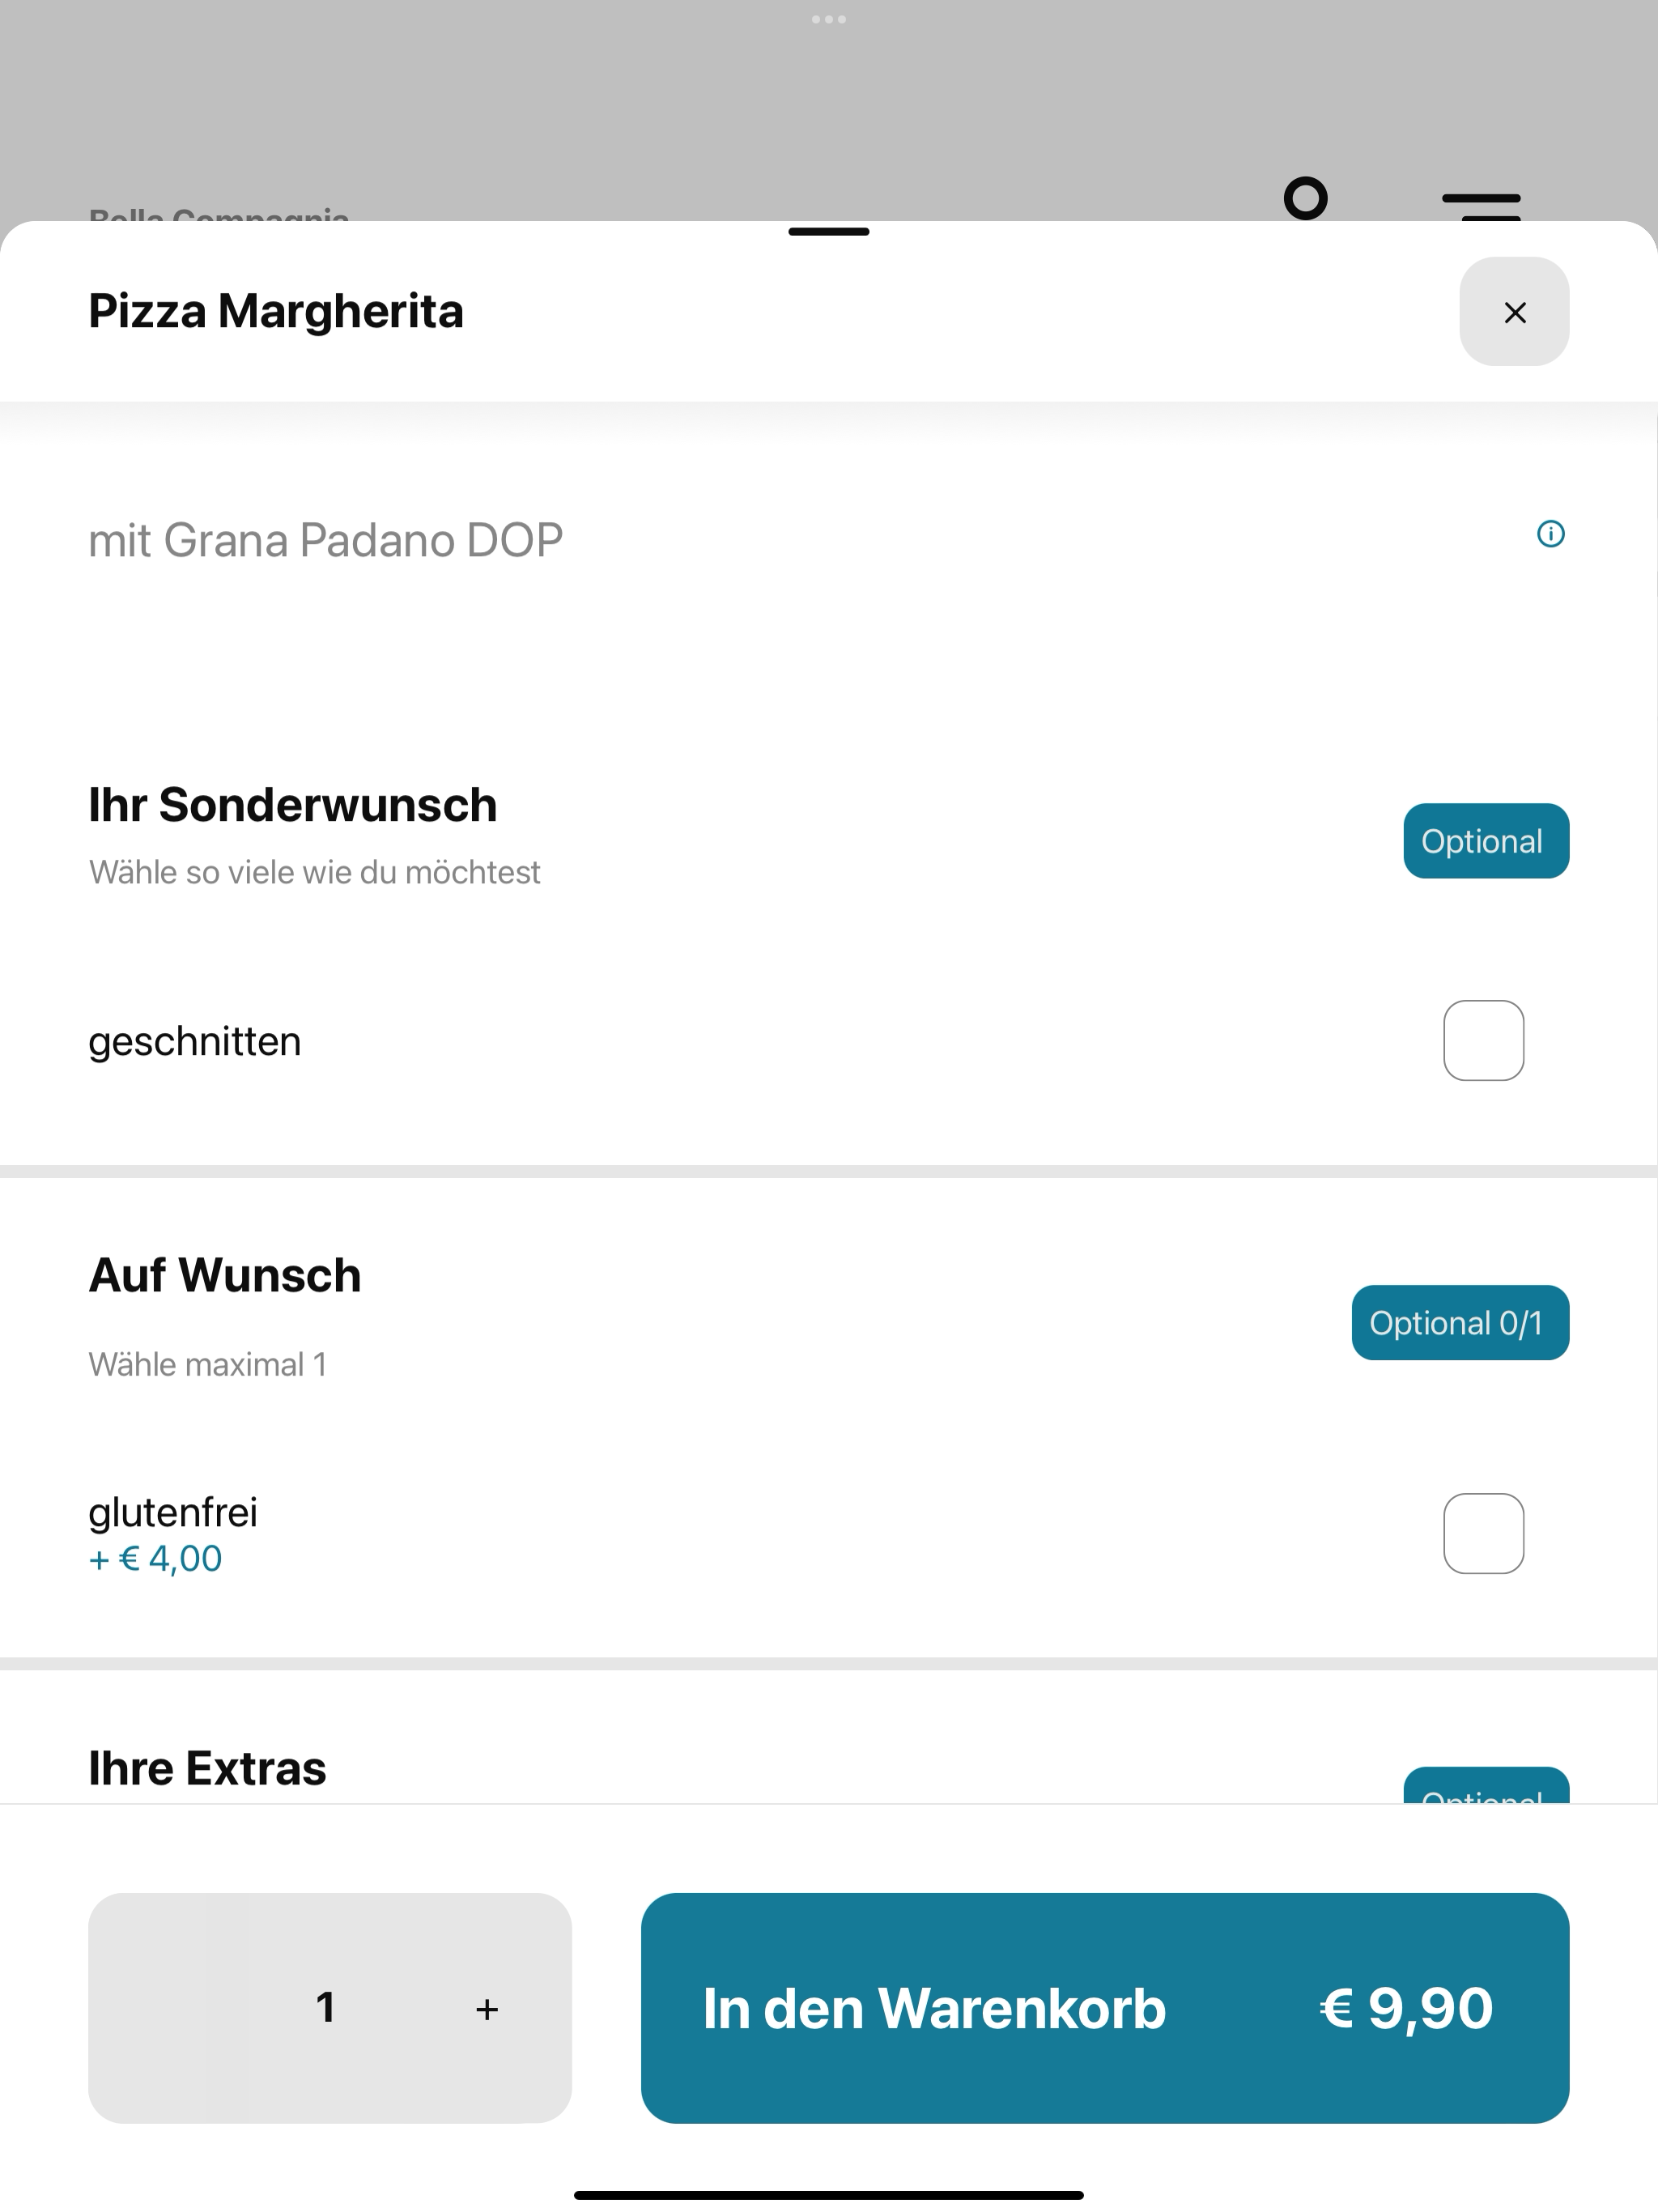
Task: Enable the glutenfrei option checkbox
Action: tap(1483, 1533)
